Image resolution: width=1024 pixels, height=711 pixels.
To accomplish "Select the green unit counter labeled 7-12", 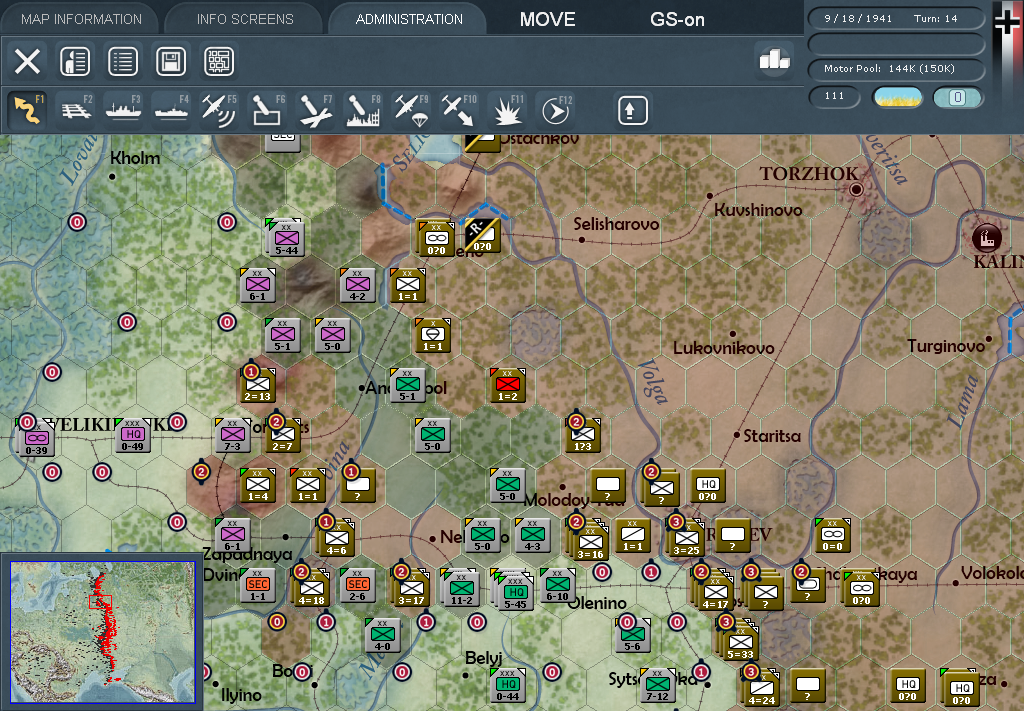I will pos(658,686).
